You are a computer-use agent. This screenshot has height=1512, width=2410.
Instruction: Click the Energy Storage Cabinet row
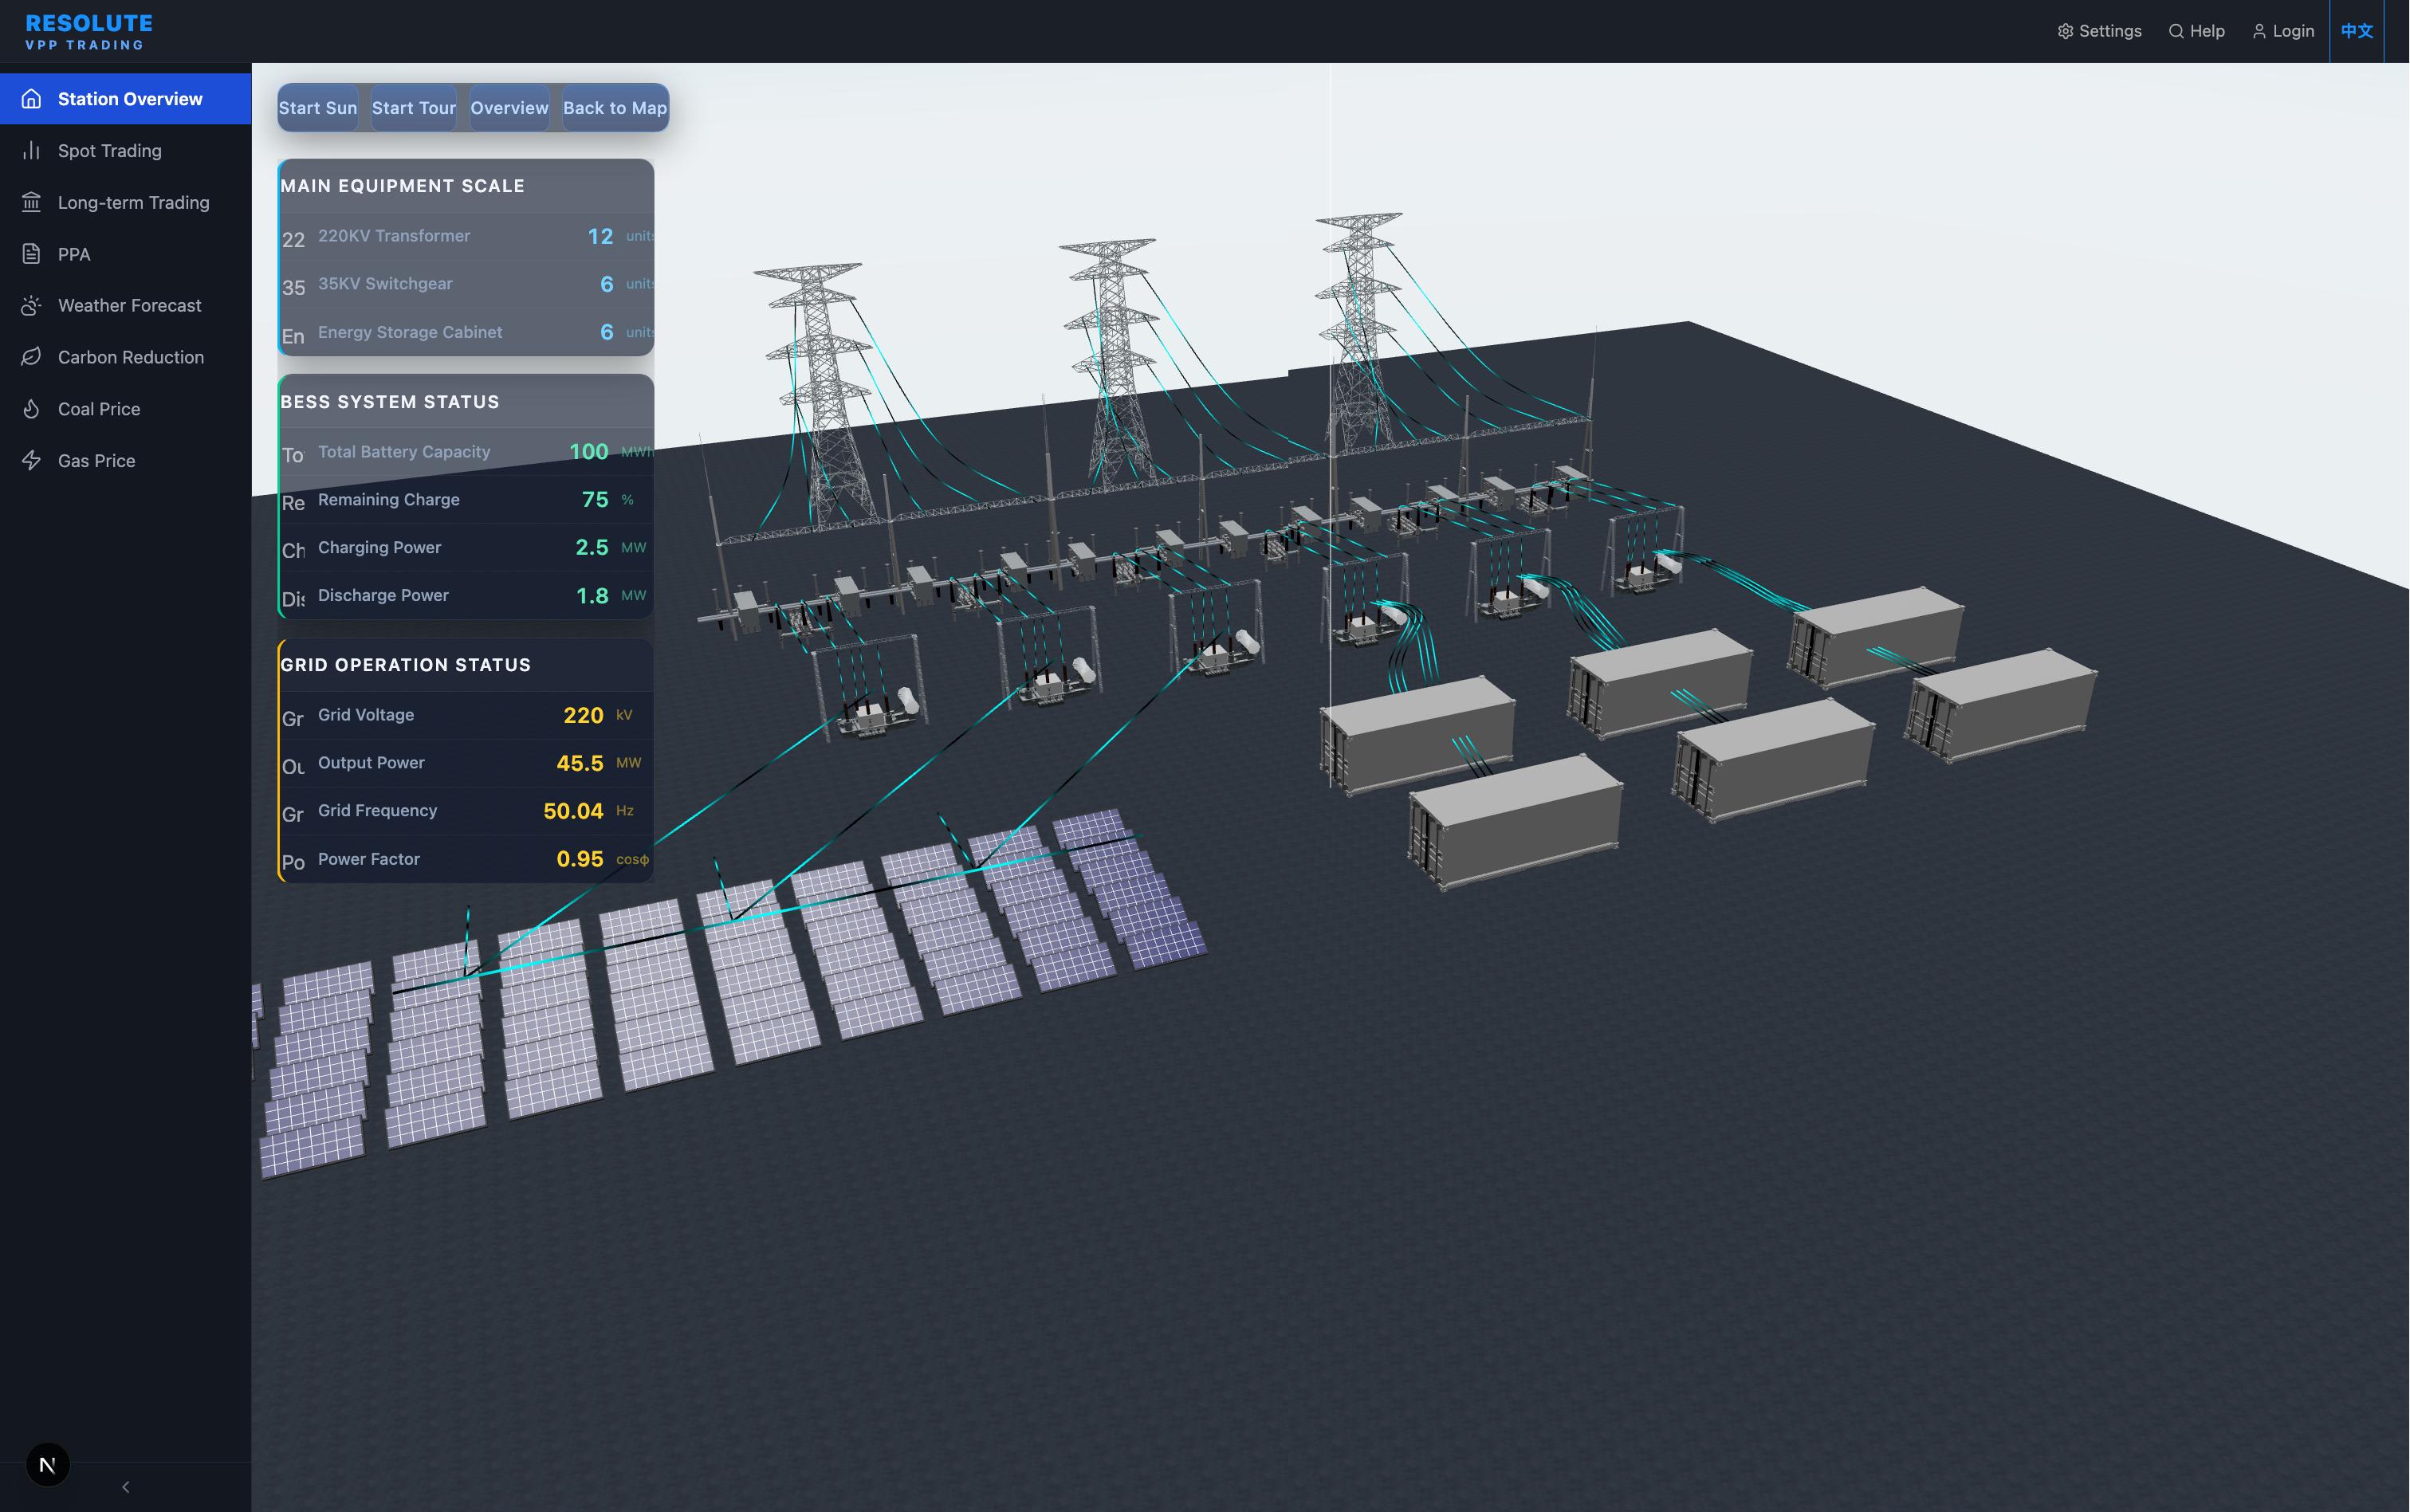click(467, 332)
